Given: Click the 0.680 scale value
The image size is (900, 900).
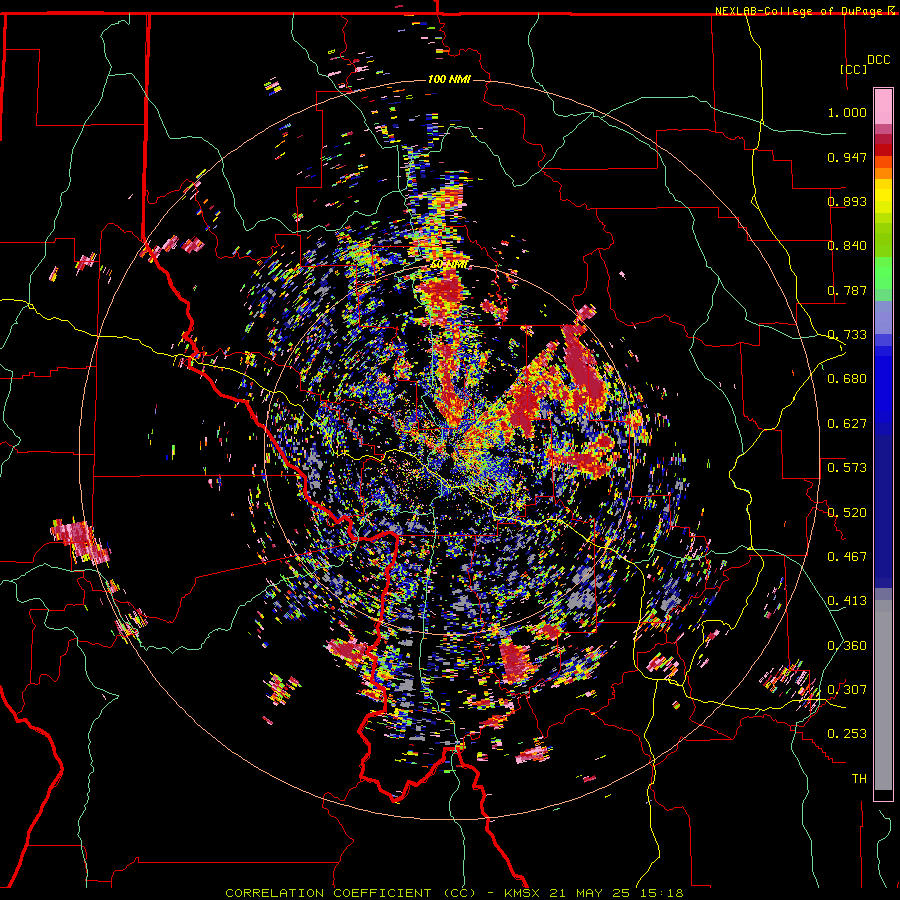Looking at the screenshot, I should (847, 379).
